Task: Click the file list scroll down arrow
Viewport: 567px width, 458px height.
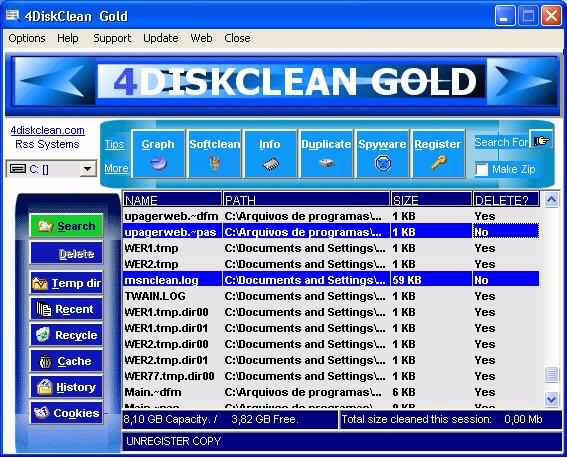Action: point(551,399)
